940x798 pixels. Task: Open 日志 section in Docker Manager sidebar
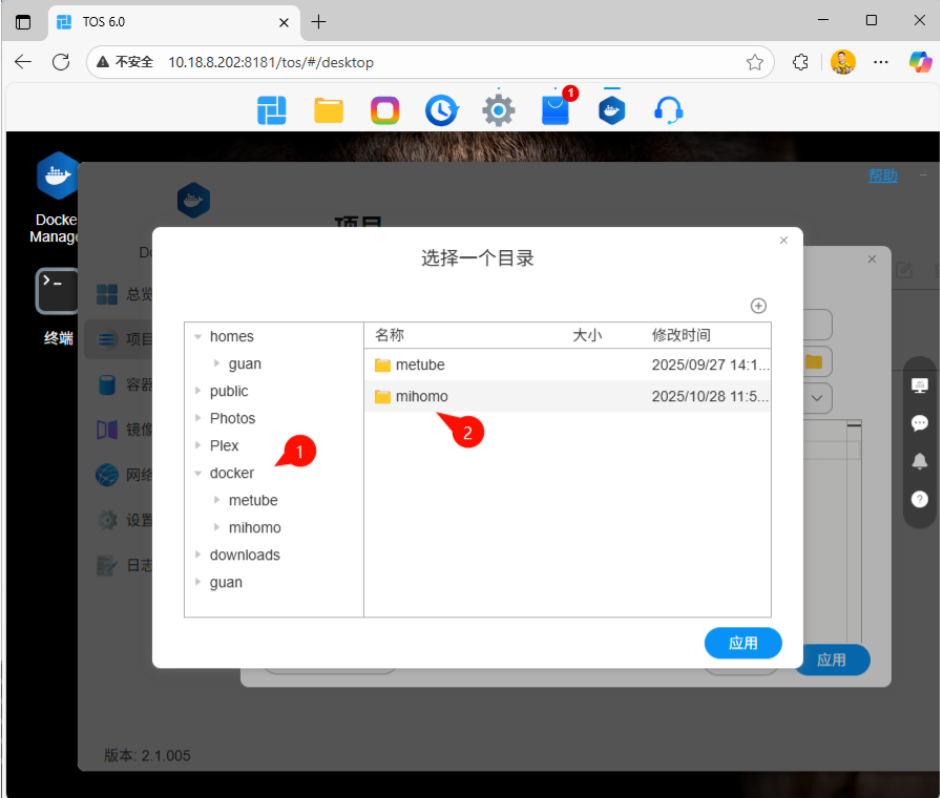point(125,565)
